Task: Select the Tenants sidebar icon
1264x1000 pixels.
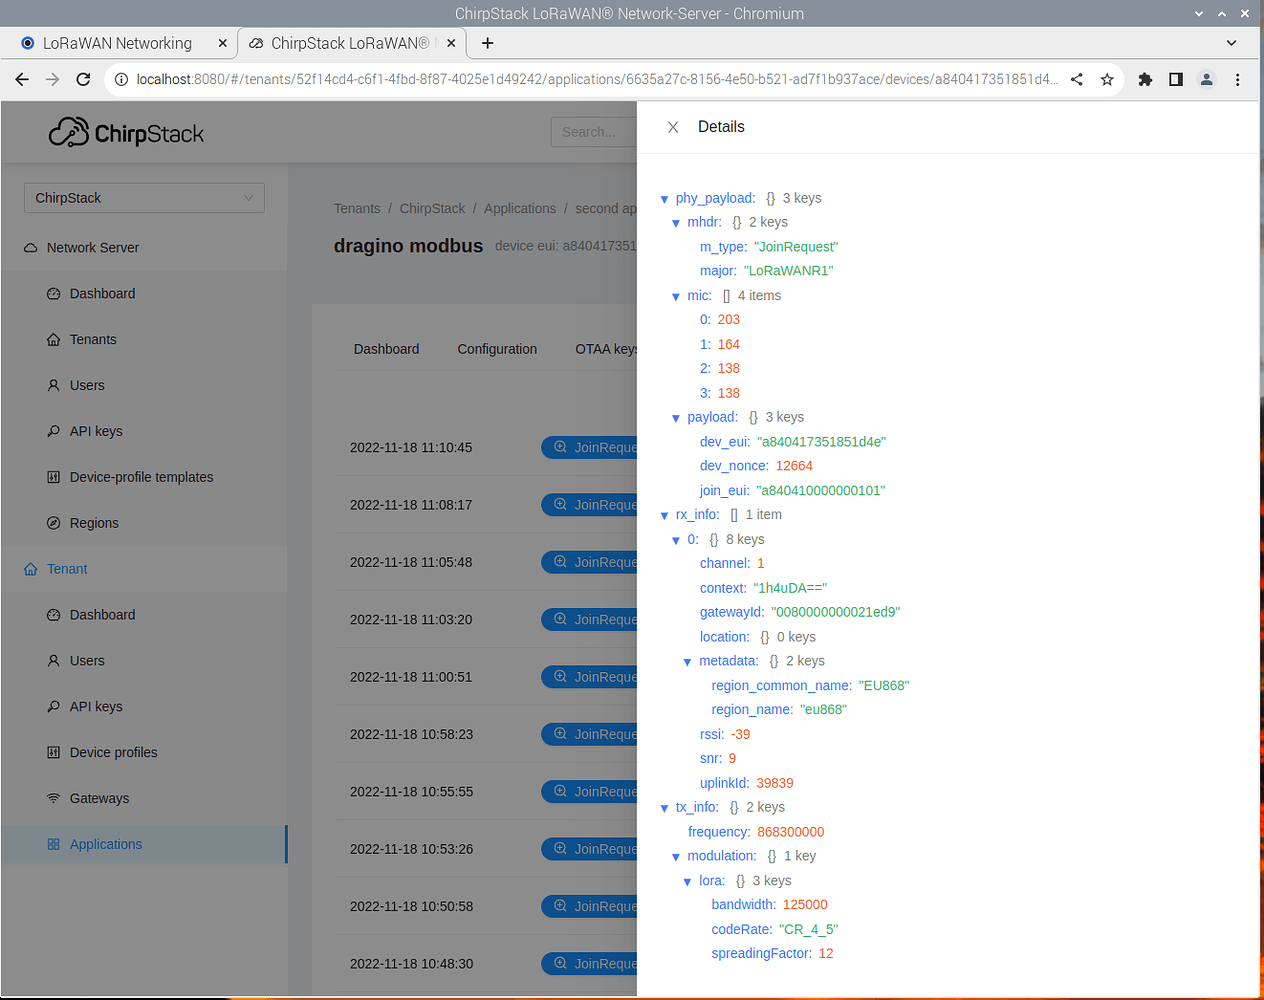Action: [53, 339]
